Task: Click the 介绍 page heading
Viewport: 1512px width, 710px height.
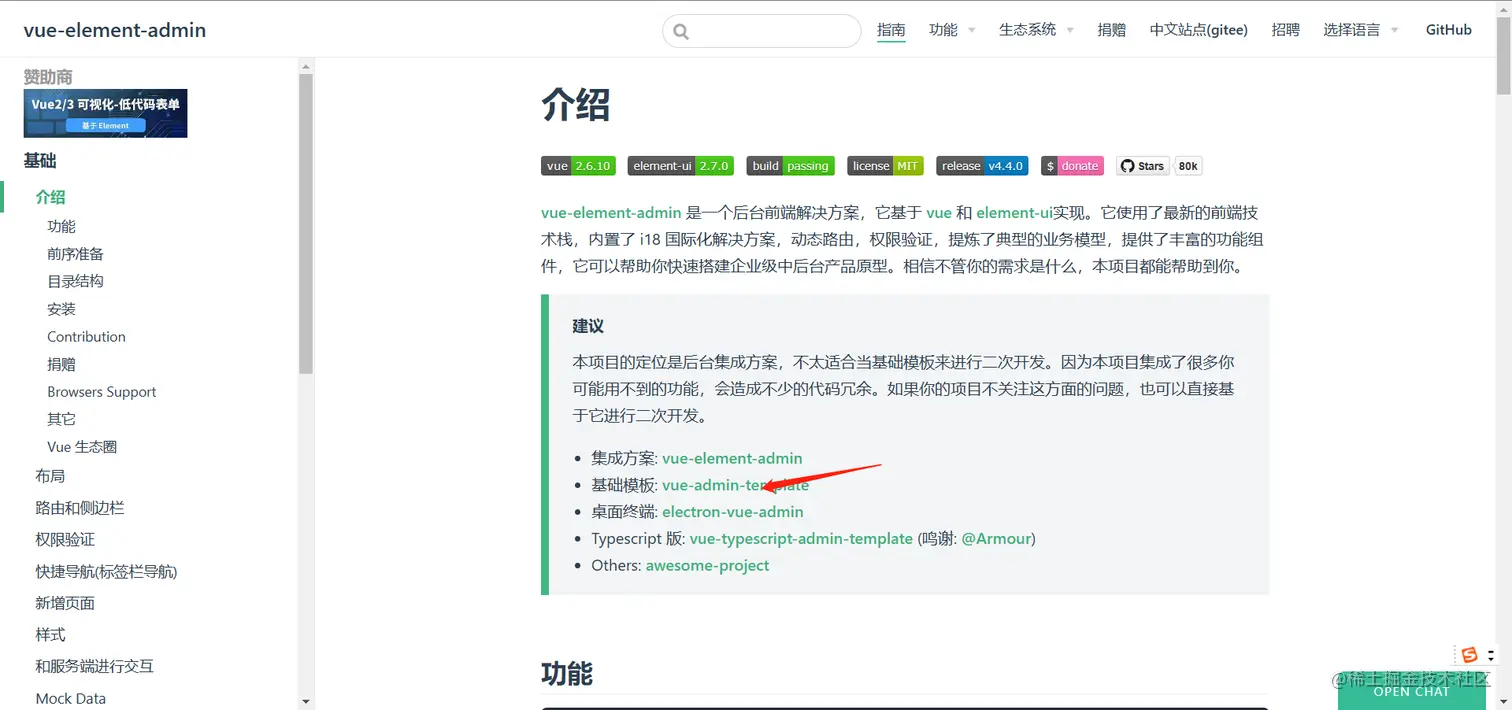Action: [576, 104]
